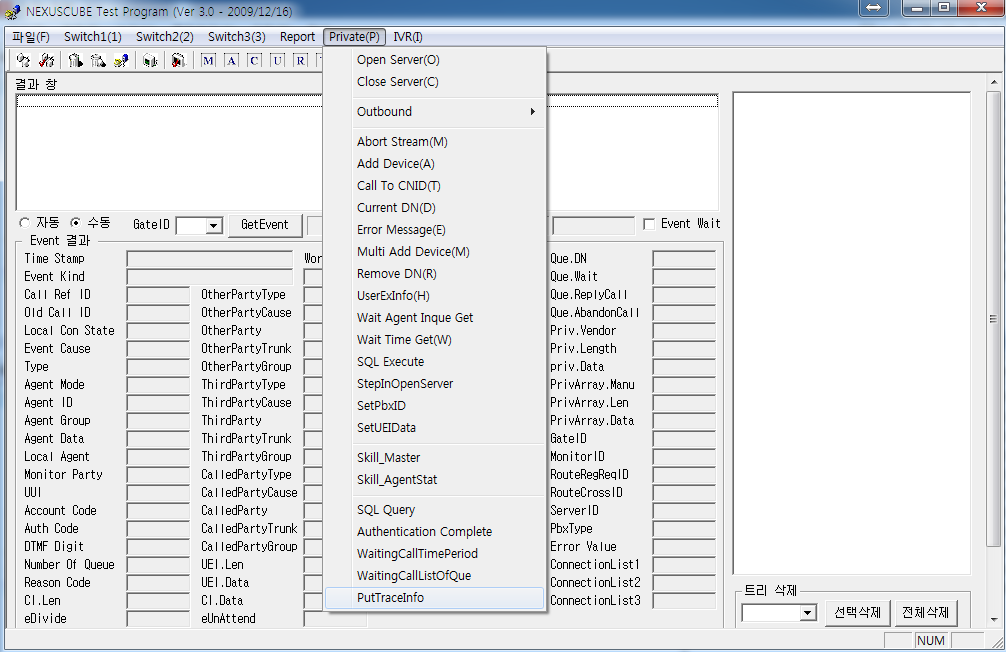Choose WaitingCallTimePeriod

pos(436,553)
